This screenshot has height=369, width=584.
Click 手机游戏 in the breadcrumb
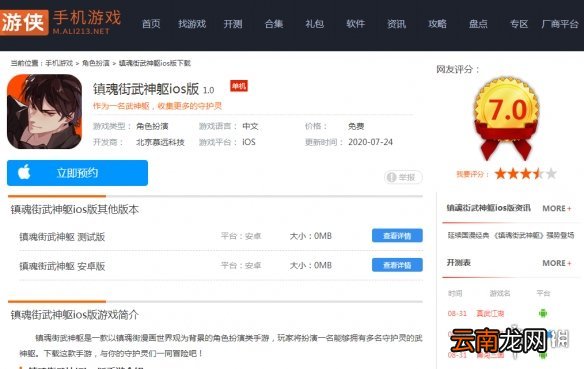pos(59,63)
